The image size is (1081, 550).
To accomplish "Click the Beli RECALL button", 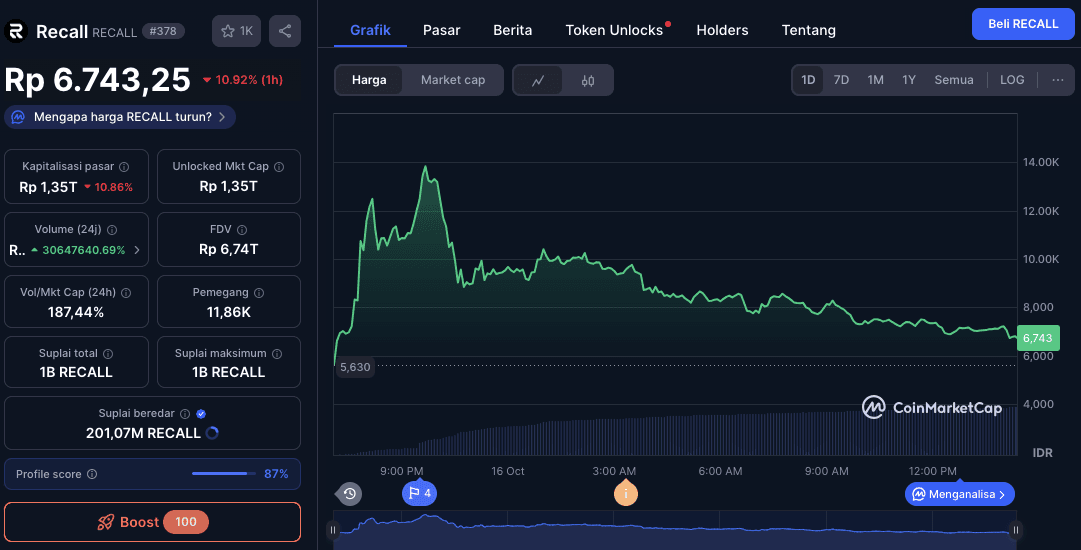I will point(1022,24).
